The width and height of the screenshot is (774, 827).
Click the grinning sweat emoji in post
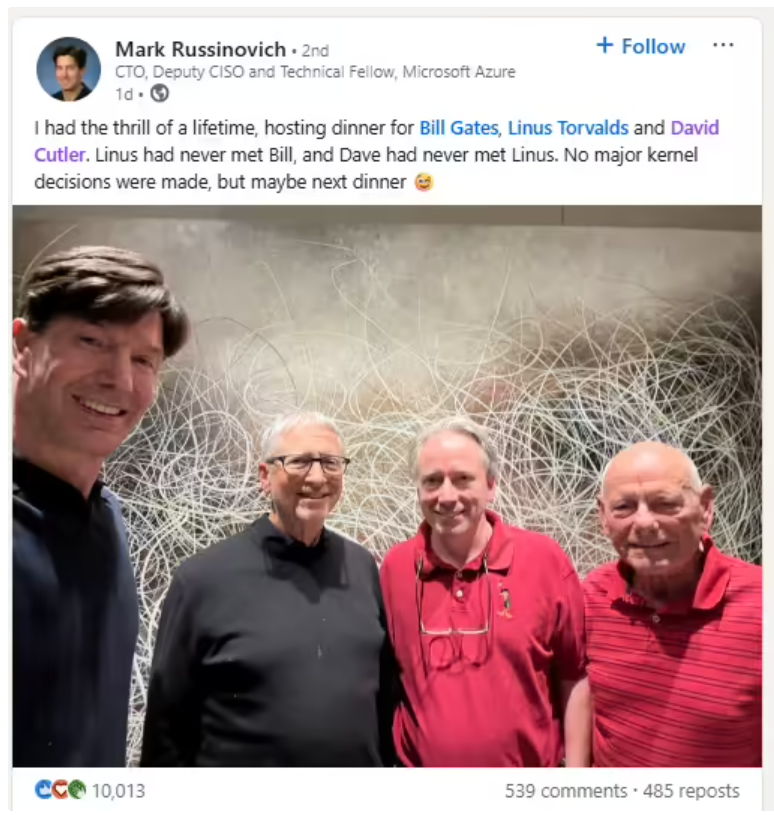[x=424, y=182]
